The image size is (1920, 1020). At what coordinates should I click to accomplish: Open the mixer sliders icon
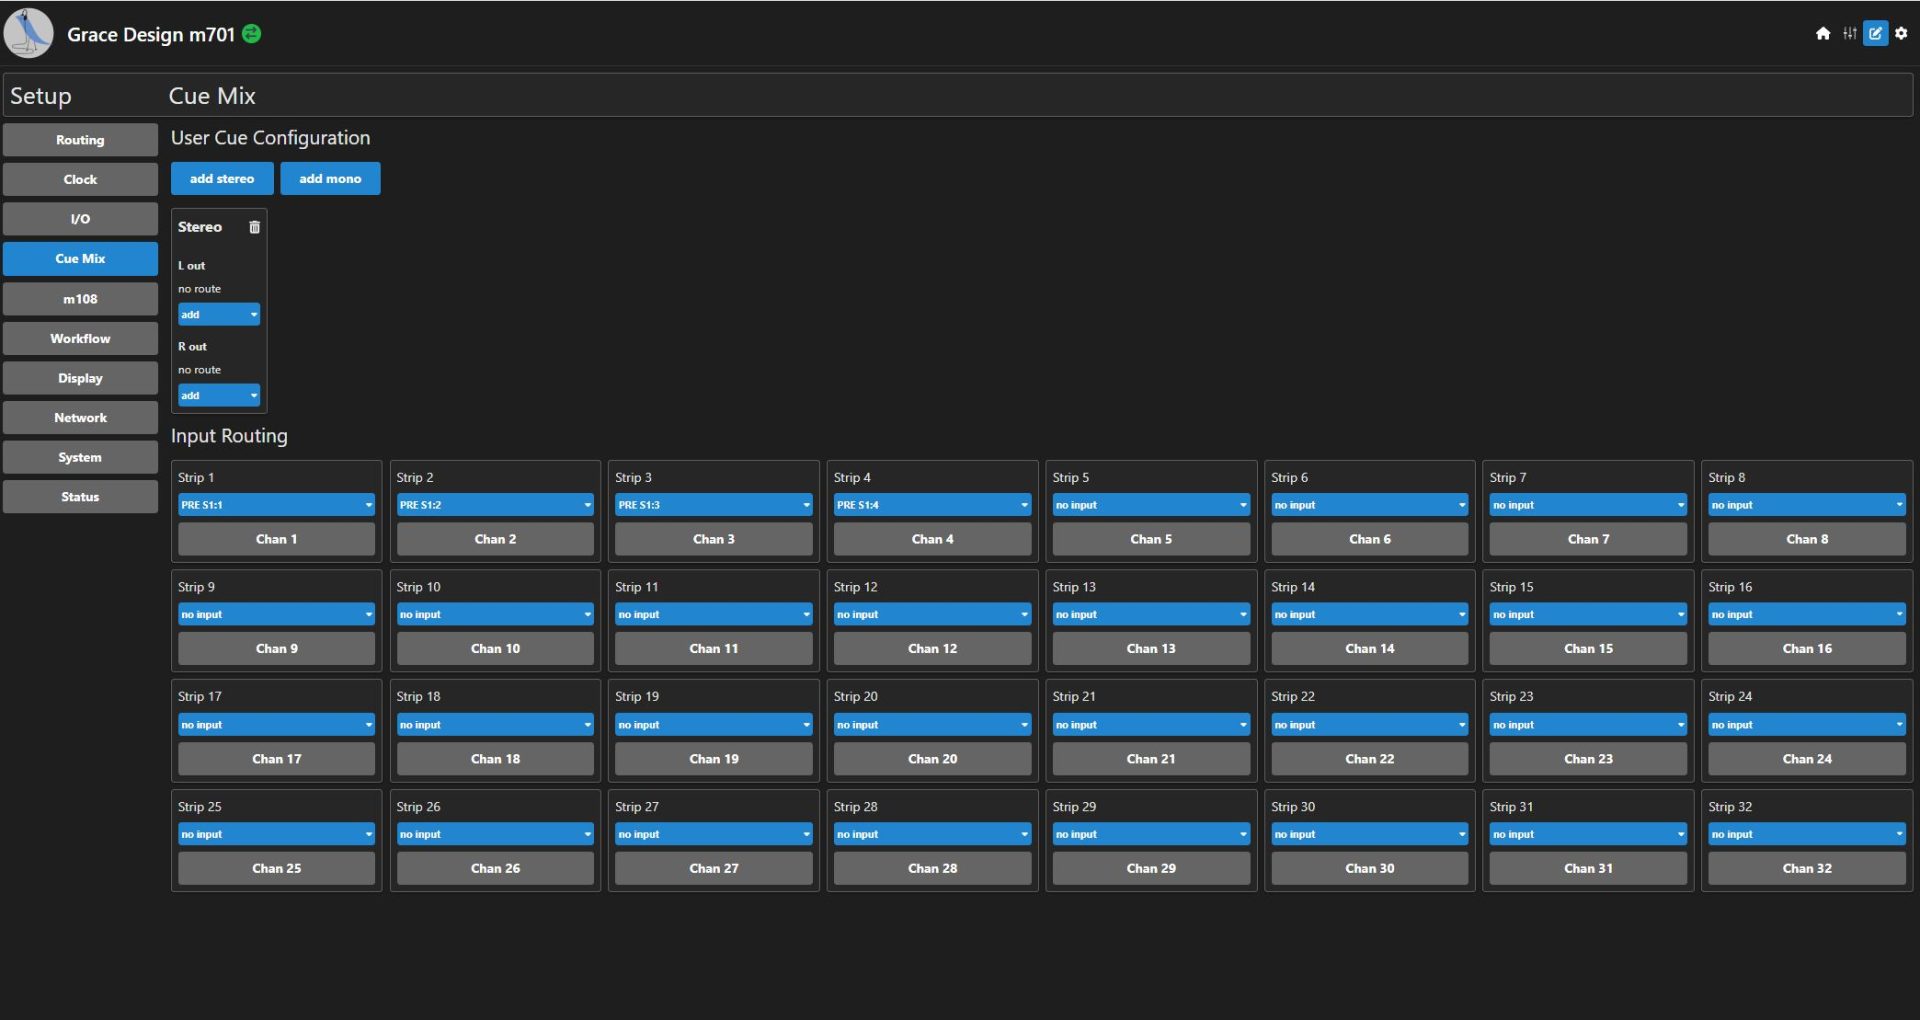(x=1849, y=34)
